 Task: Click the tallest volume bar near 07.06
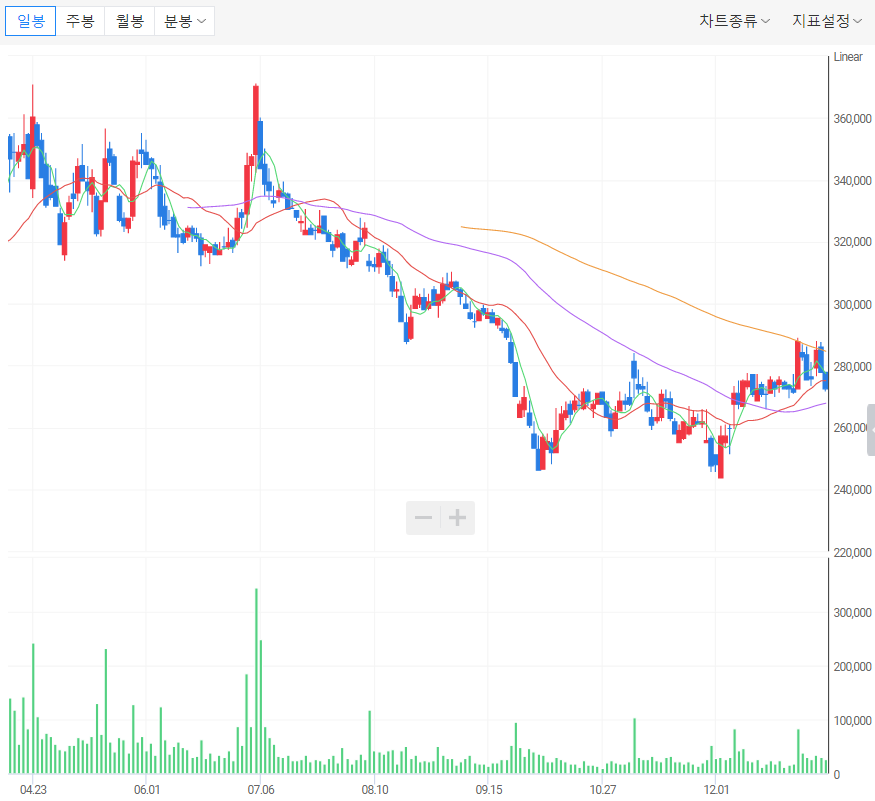[256, 681]
